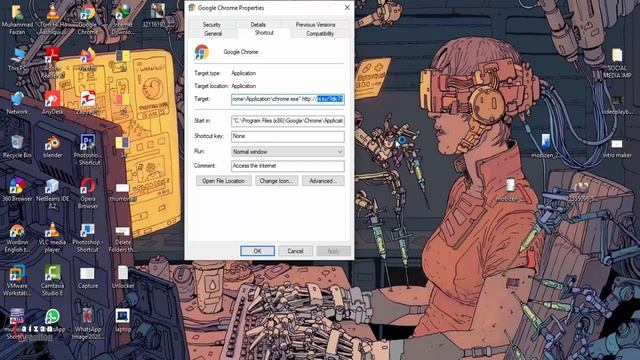Open the Run Normal window dropdown
Image resolution: width=640 pixels, height=360 pixels.
click(288, 152)
